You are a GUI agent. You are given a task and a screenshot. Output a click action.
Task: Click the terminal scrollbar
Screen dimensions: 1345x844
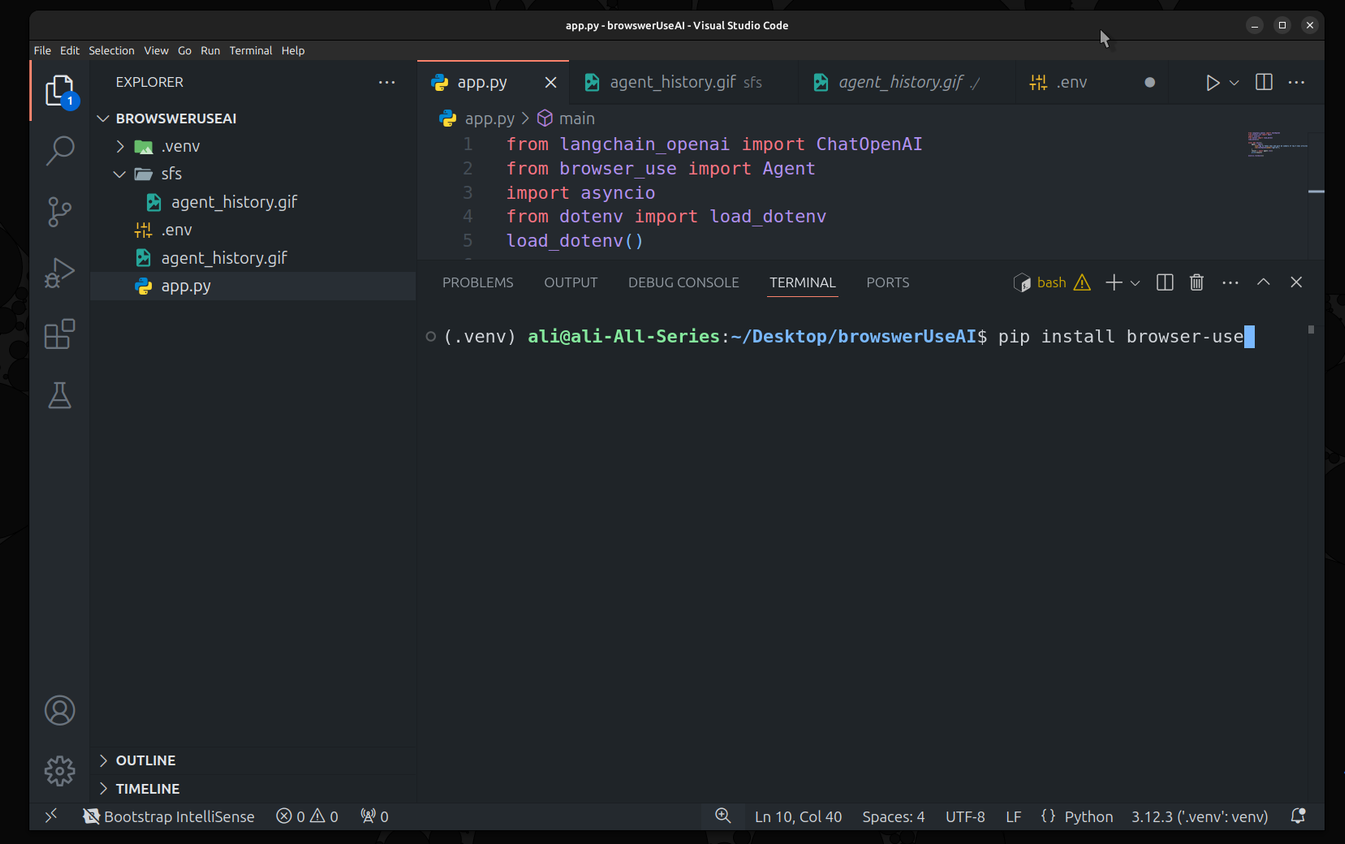(x=1311, y=329)
